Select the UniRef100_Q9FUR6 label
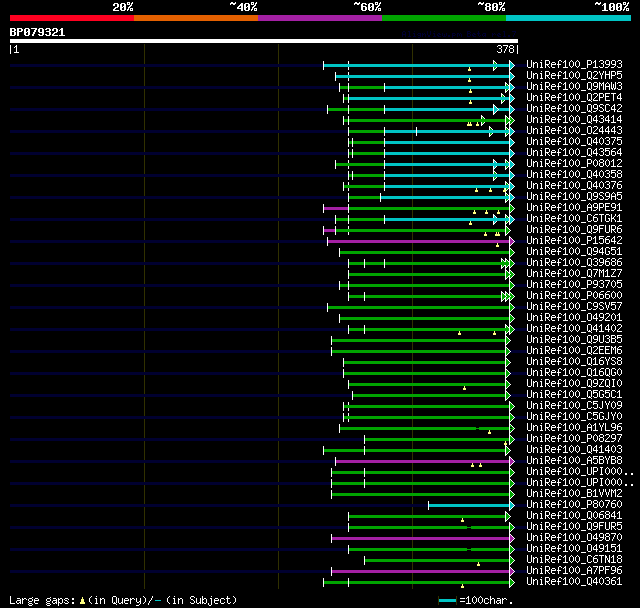This screenshot has width=640, height=608. click(574, 230)
